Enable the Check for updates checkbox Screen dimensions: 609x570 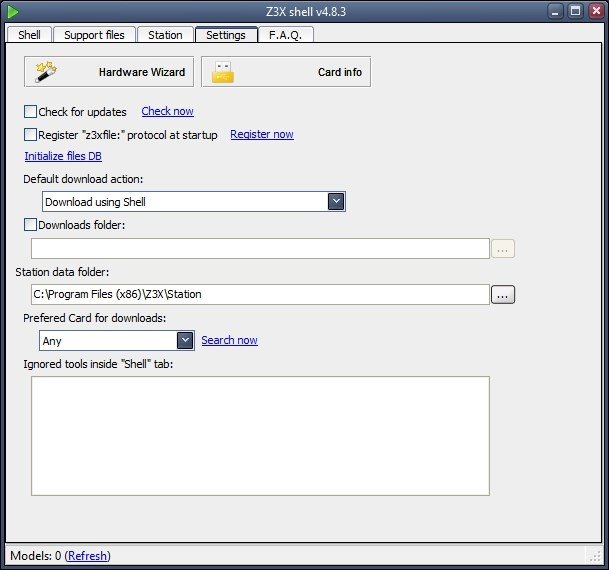(x=30, y=112)
